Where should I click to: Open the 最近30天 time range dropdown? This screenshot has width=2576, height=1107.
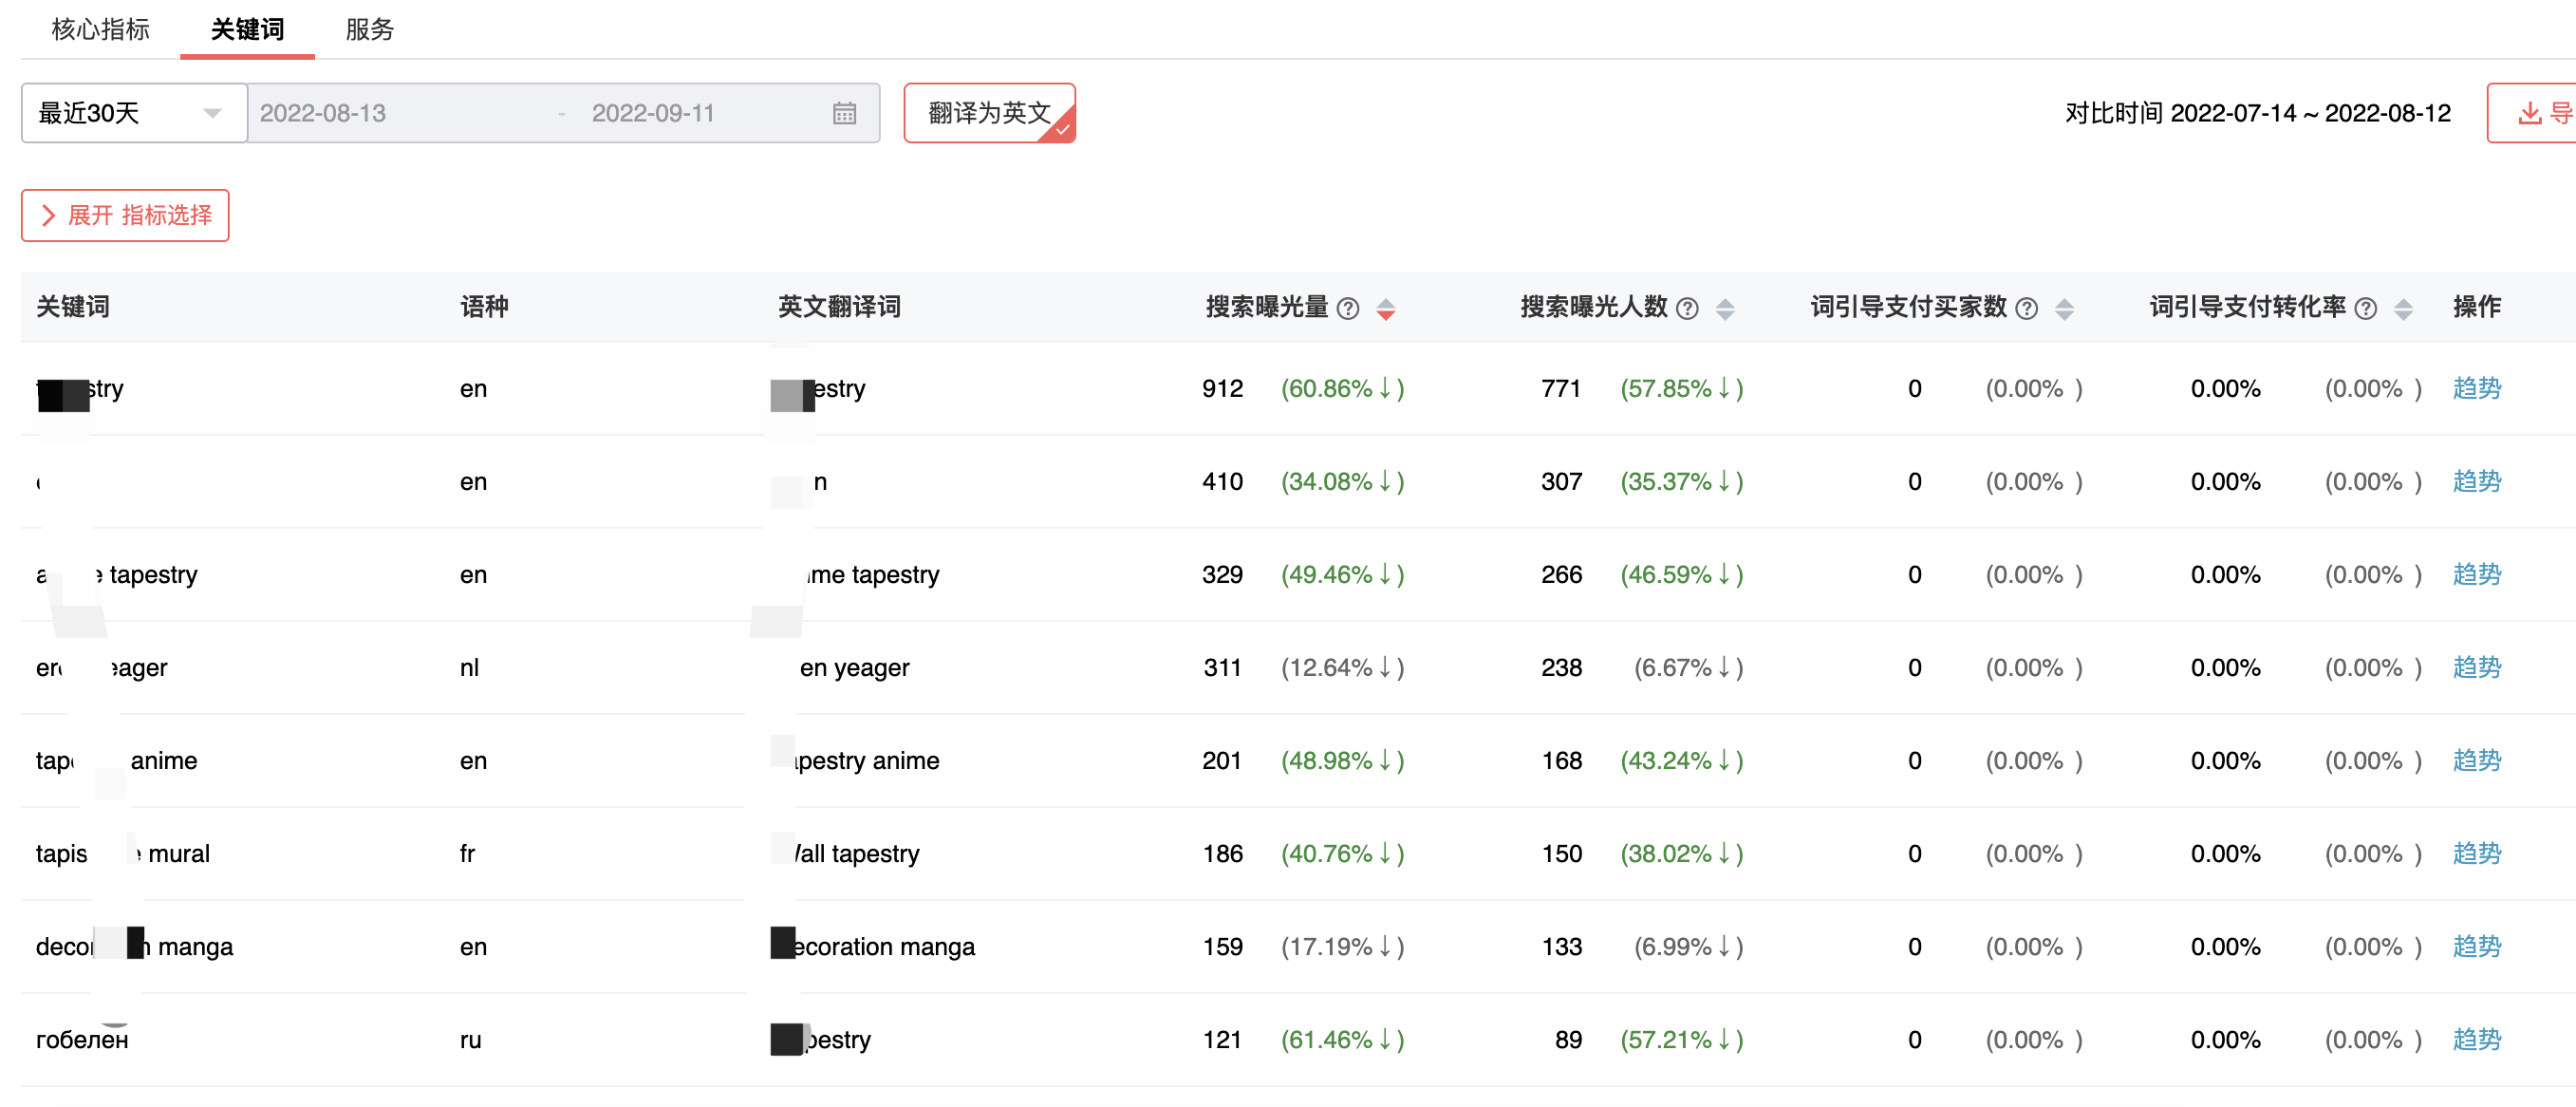click(133, 113)
